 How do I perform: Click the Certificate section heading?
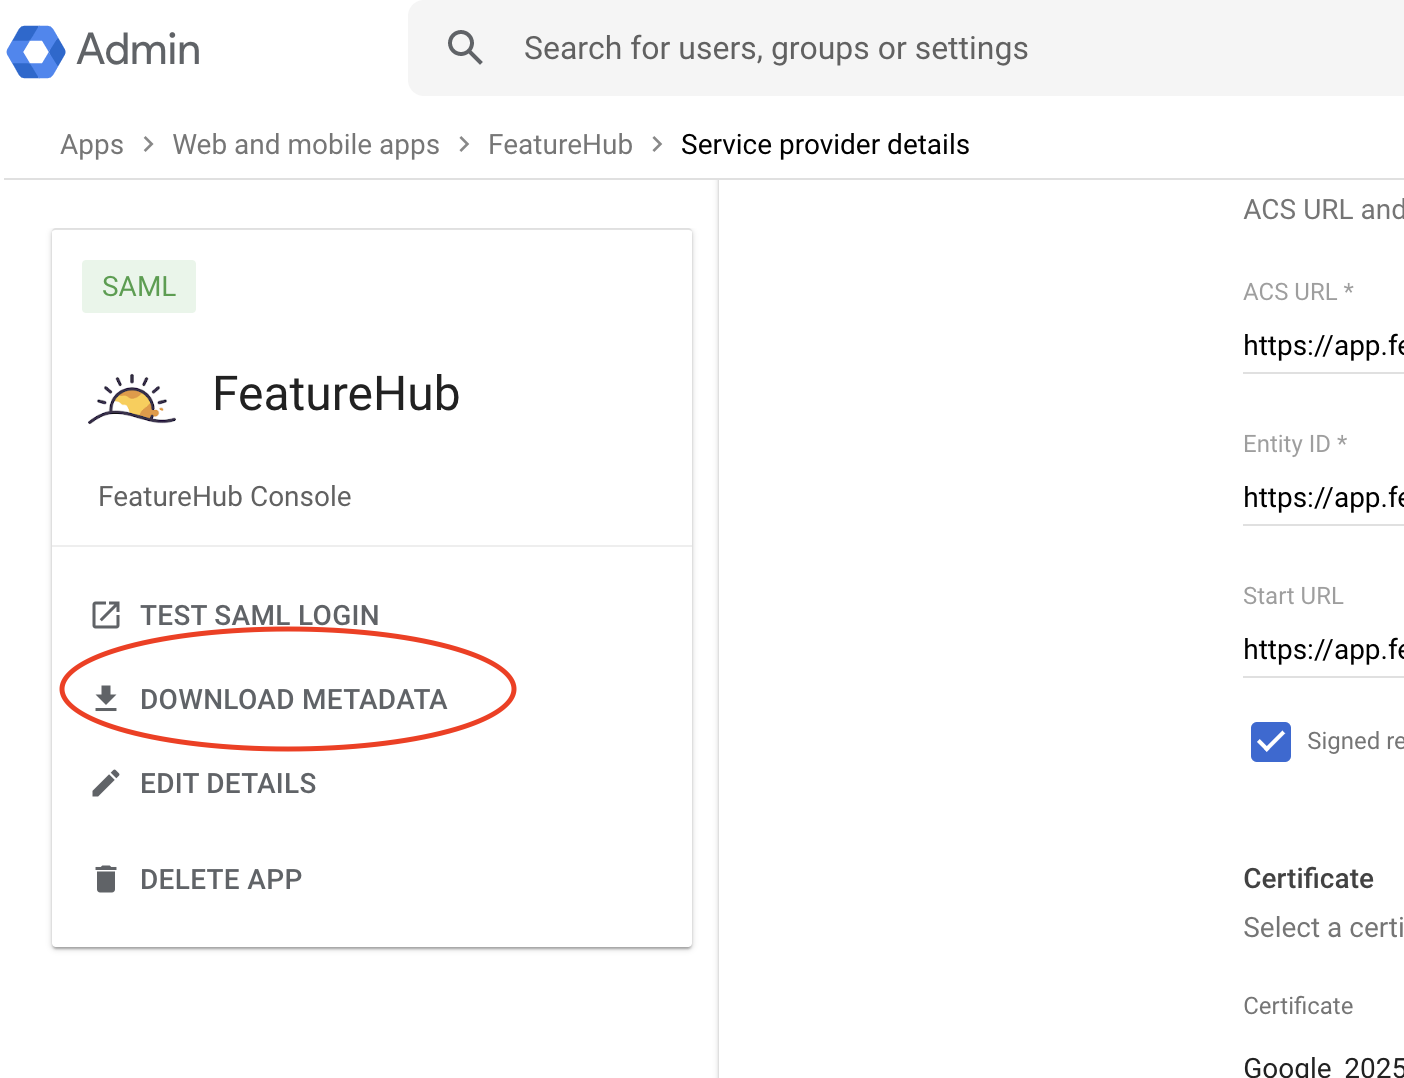coord(1308,879)
